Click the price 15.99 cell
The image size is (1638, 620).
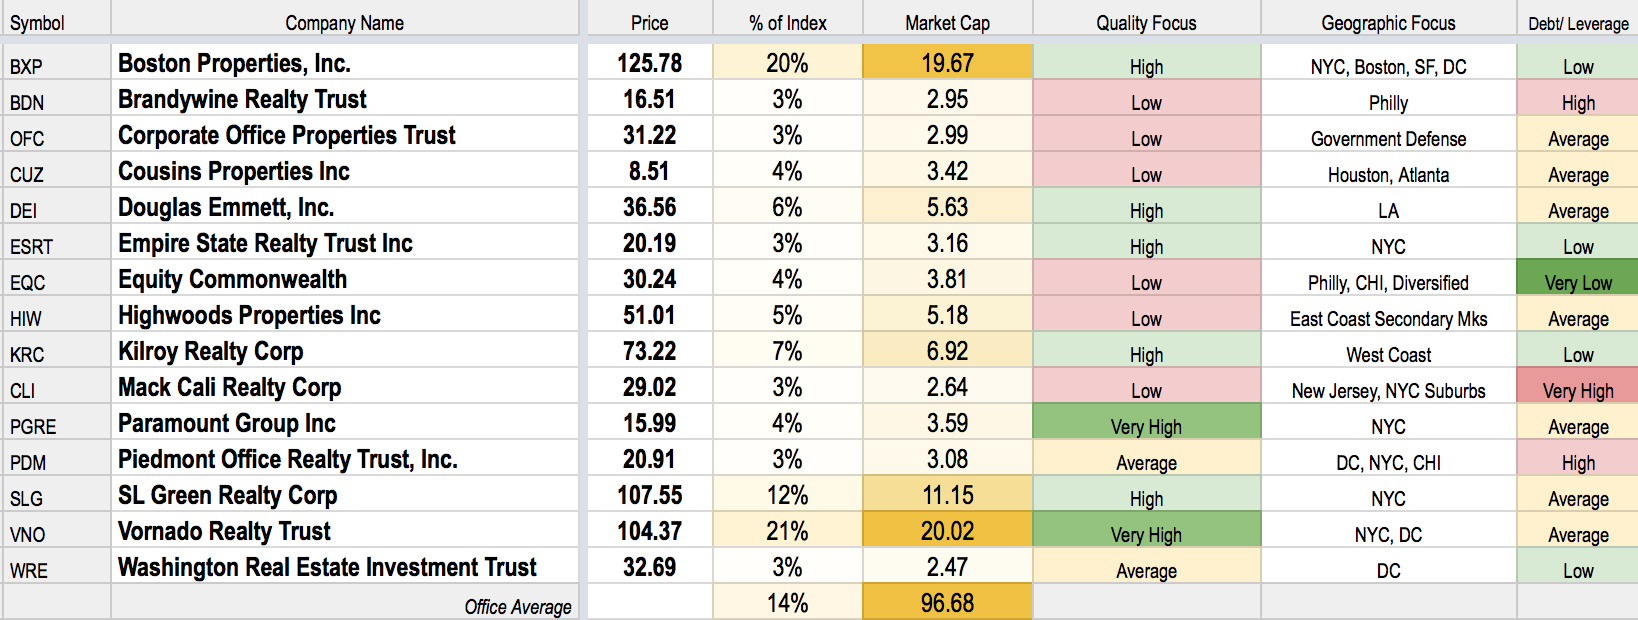click(650, 422)
